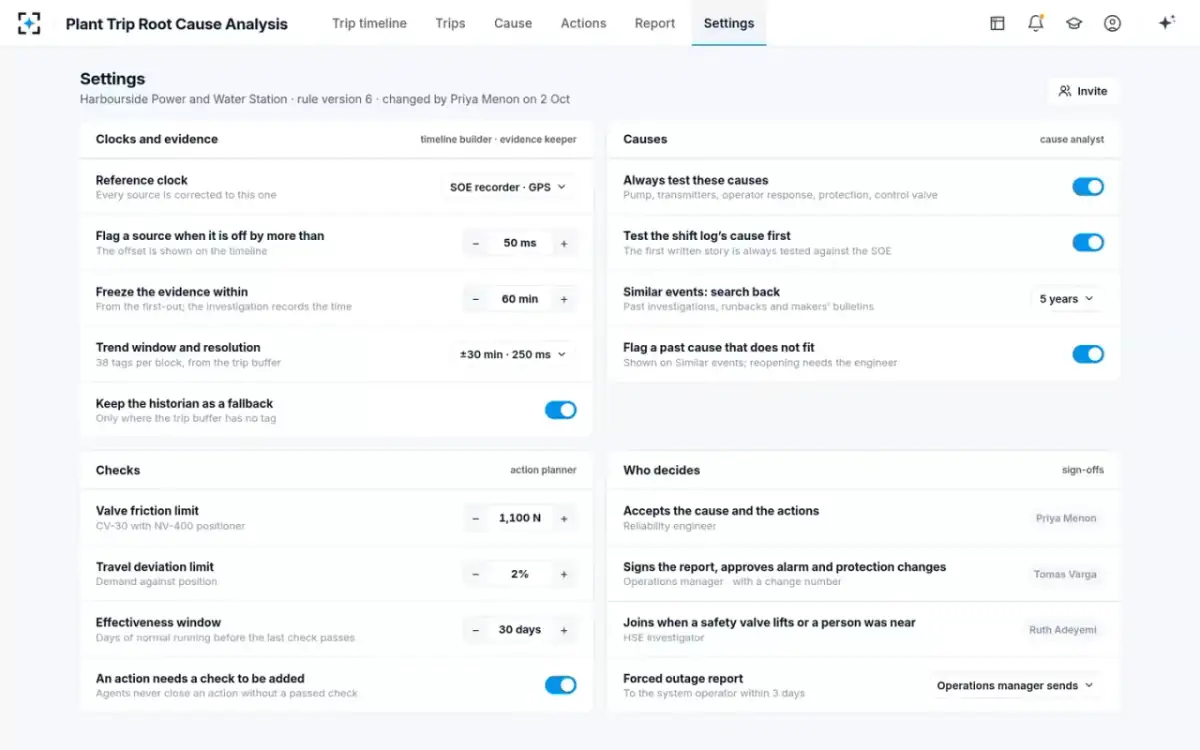Toggle Flag a past cause that does not fit
The width and height of the screenshot is (1200, 750).
[x=1088, y=354]
